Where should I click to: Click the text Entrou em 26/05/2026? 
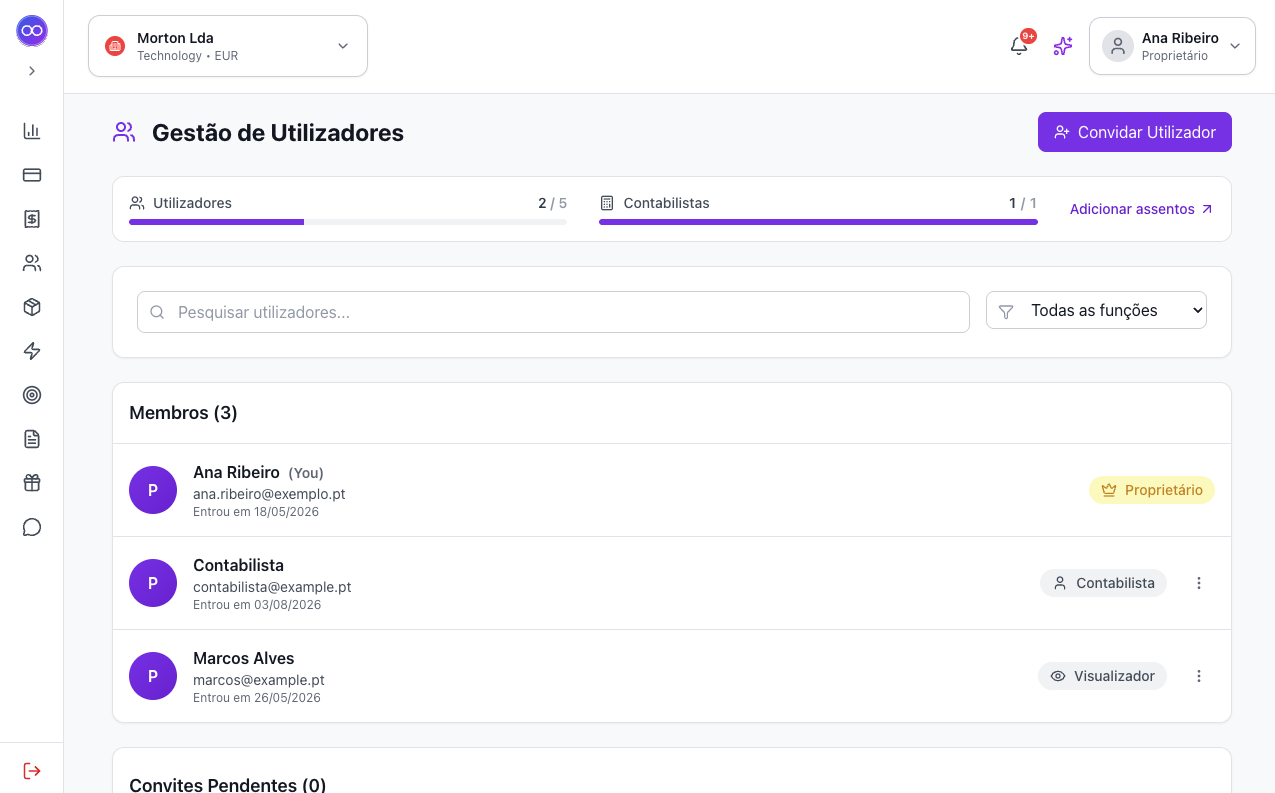(257, 698)
